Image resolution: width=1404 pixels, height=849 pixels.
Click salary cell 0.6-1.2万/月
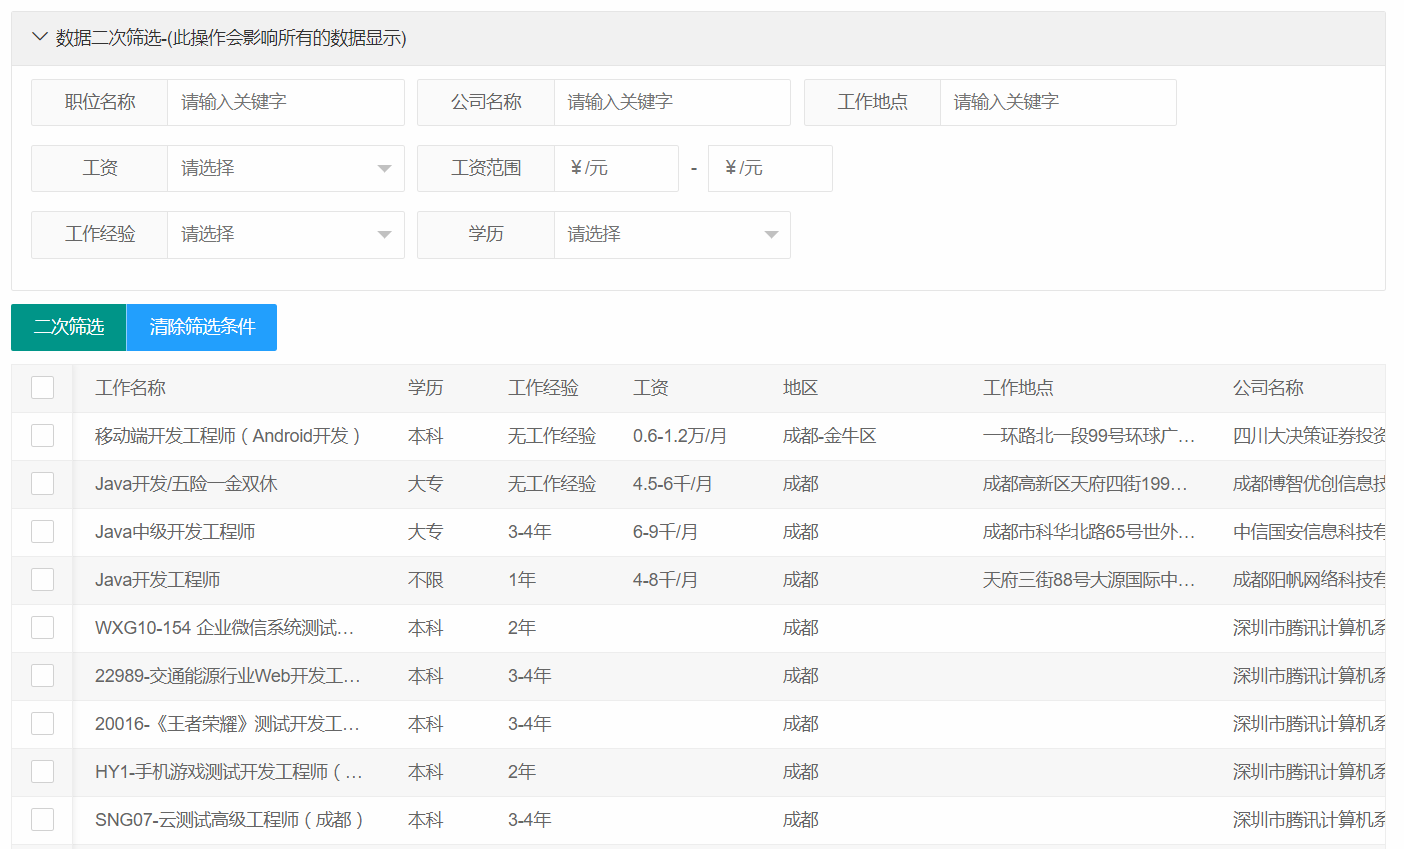point(680,436)
